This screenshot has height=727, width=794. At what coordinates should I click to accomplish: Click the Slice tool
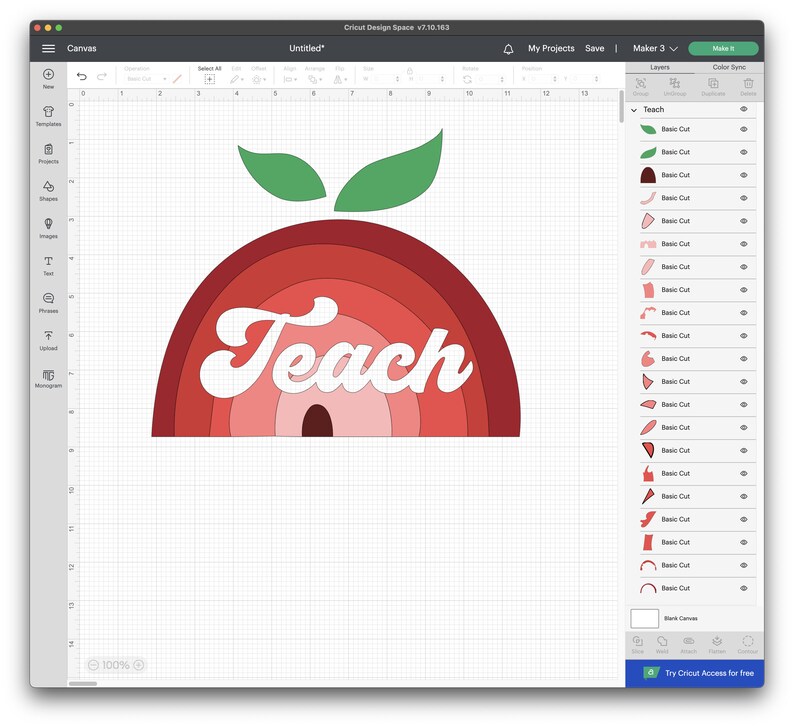638,644
